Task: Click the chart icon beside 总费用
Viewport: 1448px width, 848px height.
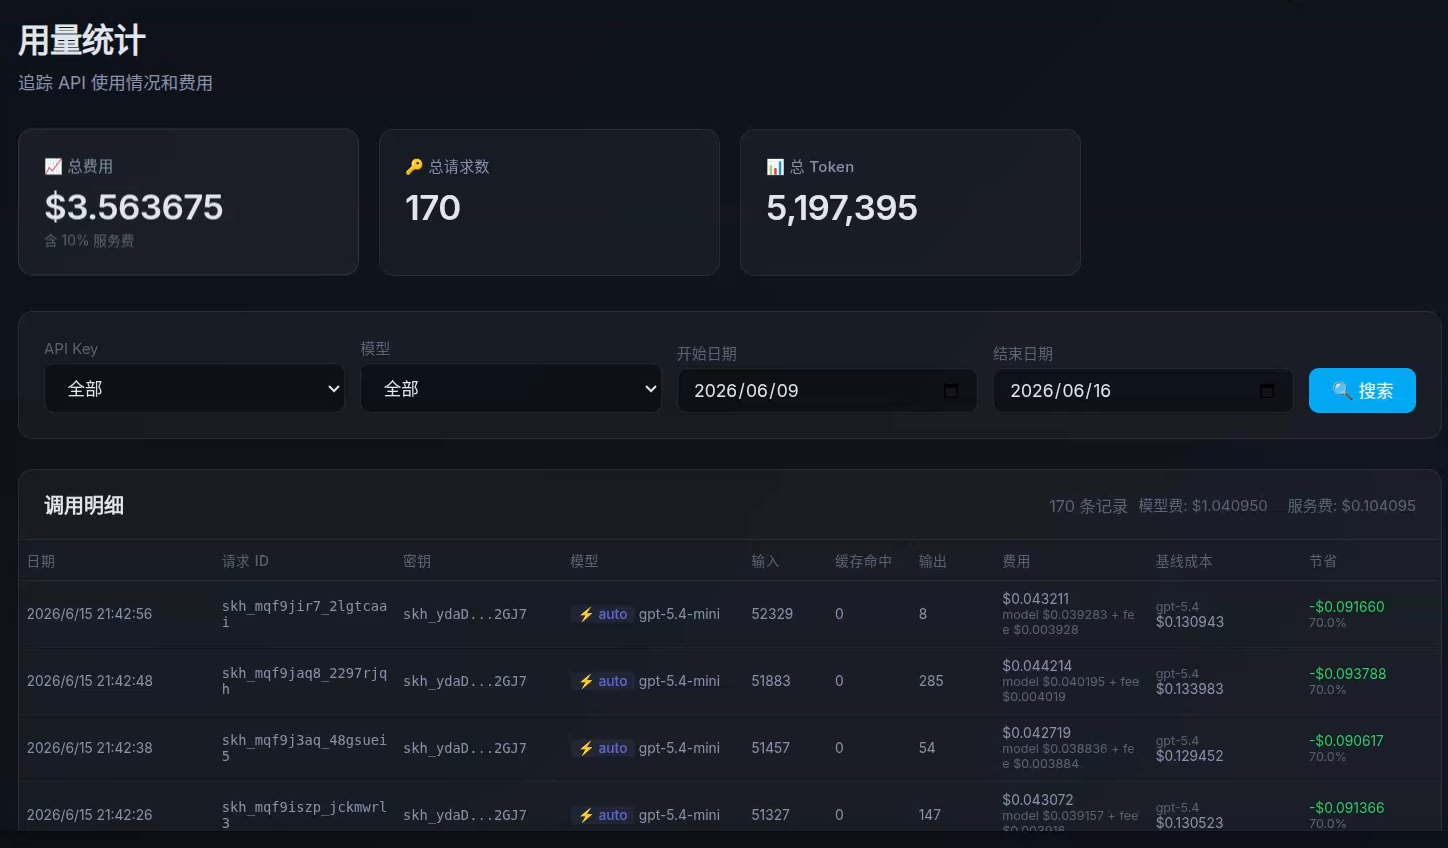Action: [x=53, y=167]
